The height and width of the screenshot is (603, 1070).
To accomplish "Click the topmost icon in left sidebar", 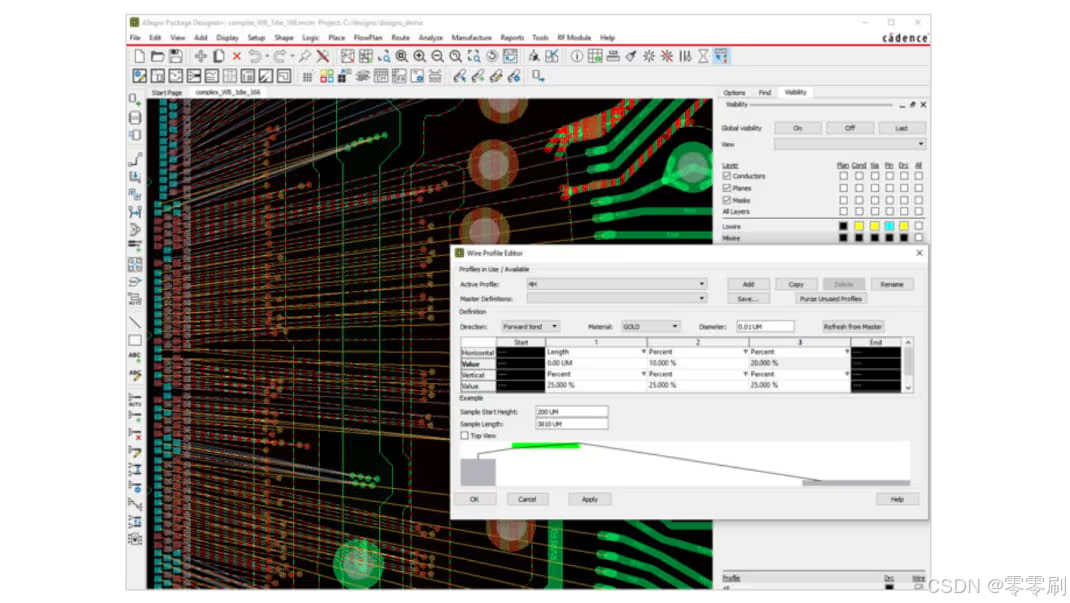I will [135, 100].
